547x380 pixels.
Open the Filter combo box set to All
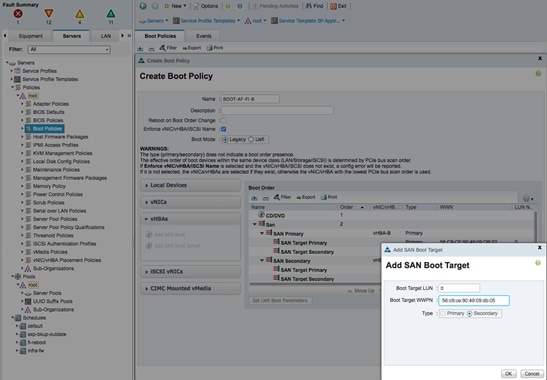(69, 49)
